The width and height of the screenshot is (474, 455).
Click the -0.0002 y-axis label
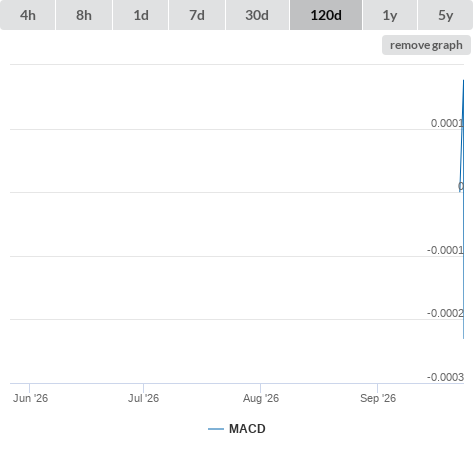point(445,313)
